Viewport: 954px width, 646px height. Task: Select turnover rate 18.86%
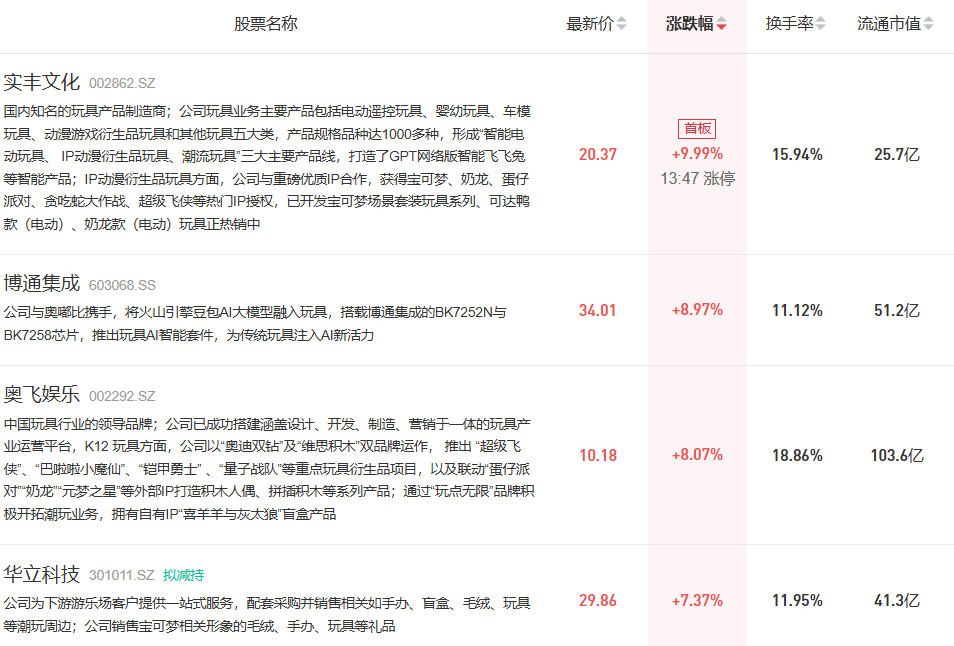(x=797, y=455)
